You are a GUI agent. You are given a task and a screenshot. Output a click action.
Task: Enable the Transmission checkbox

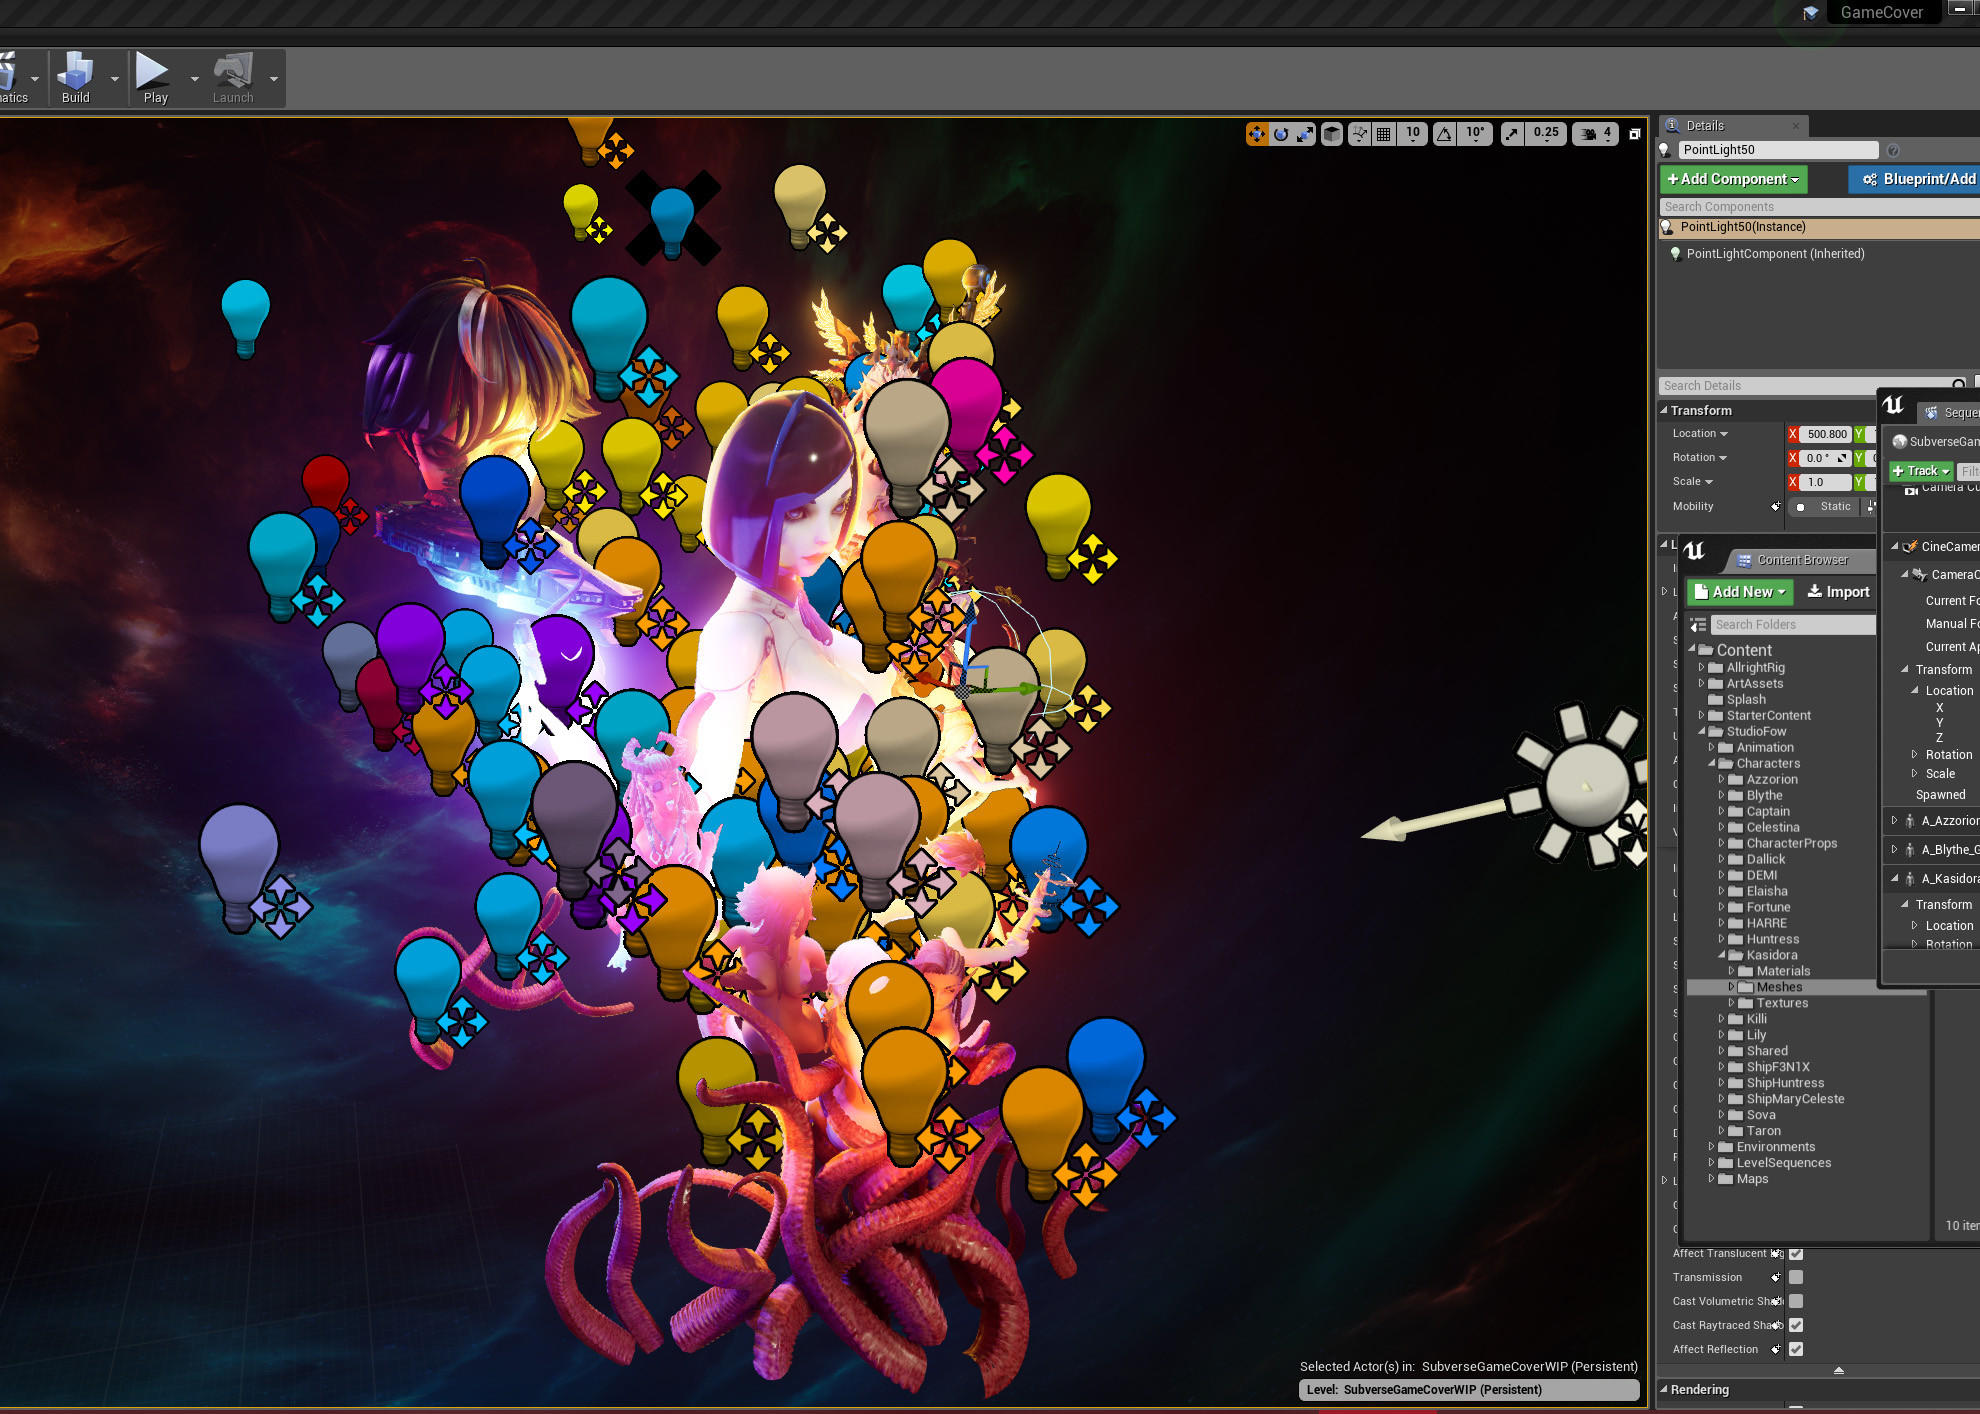point(1796,1277)
